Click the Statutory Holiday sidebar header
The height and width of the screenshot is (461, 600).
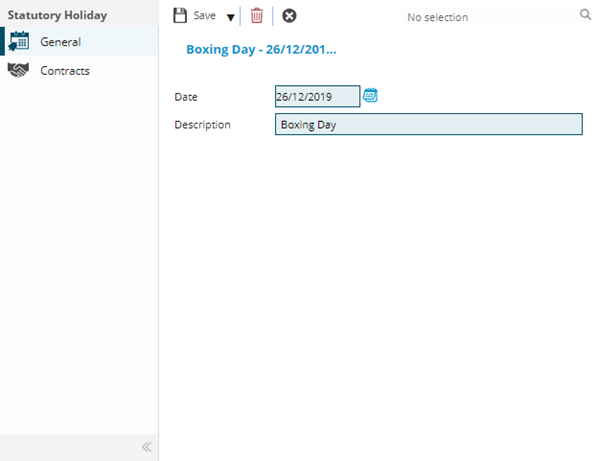tap(58, 16)
